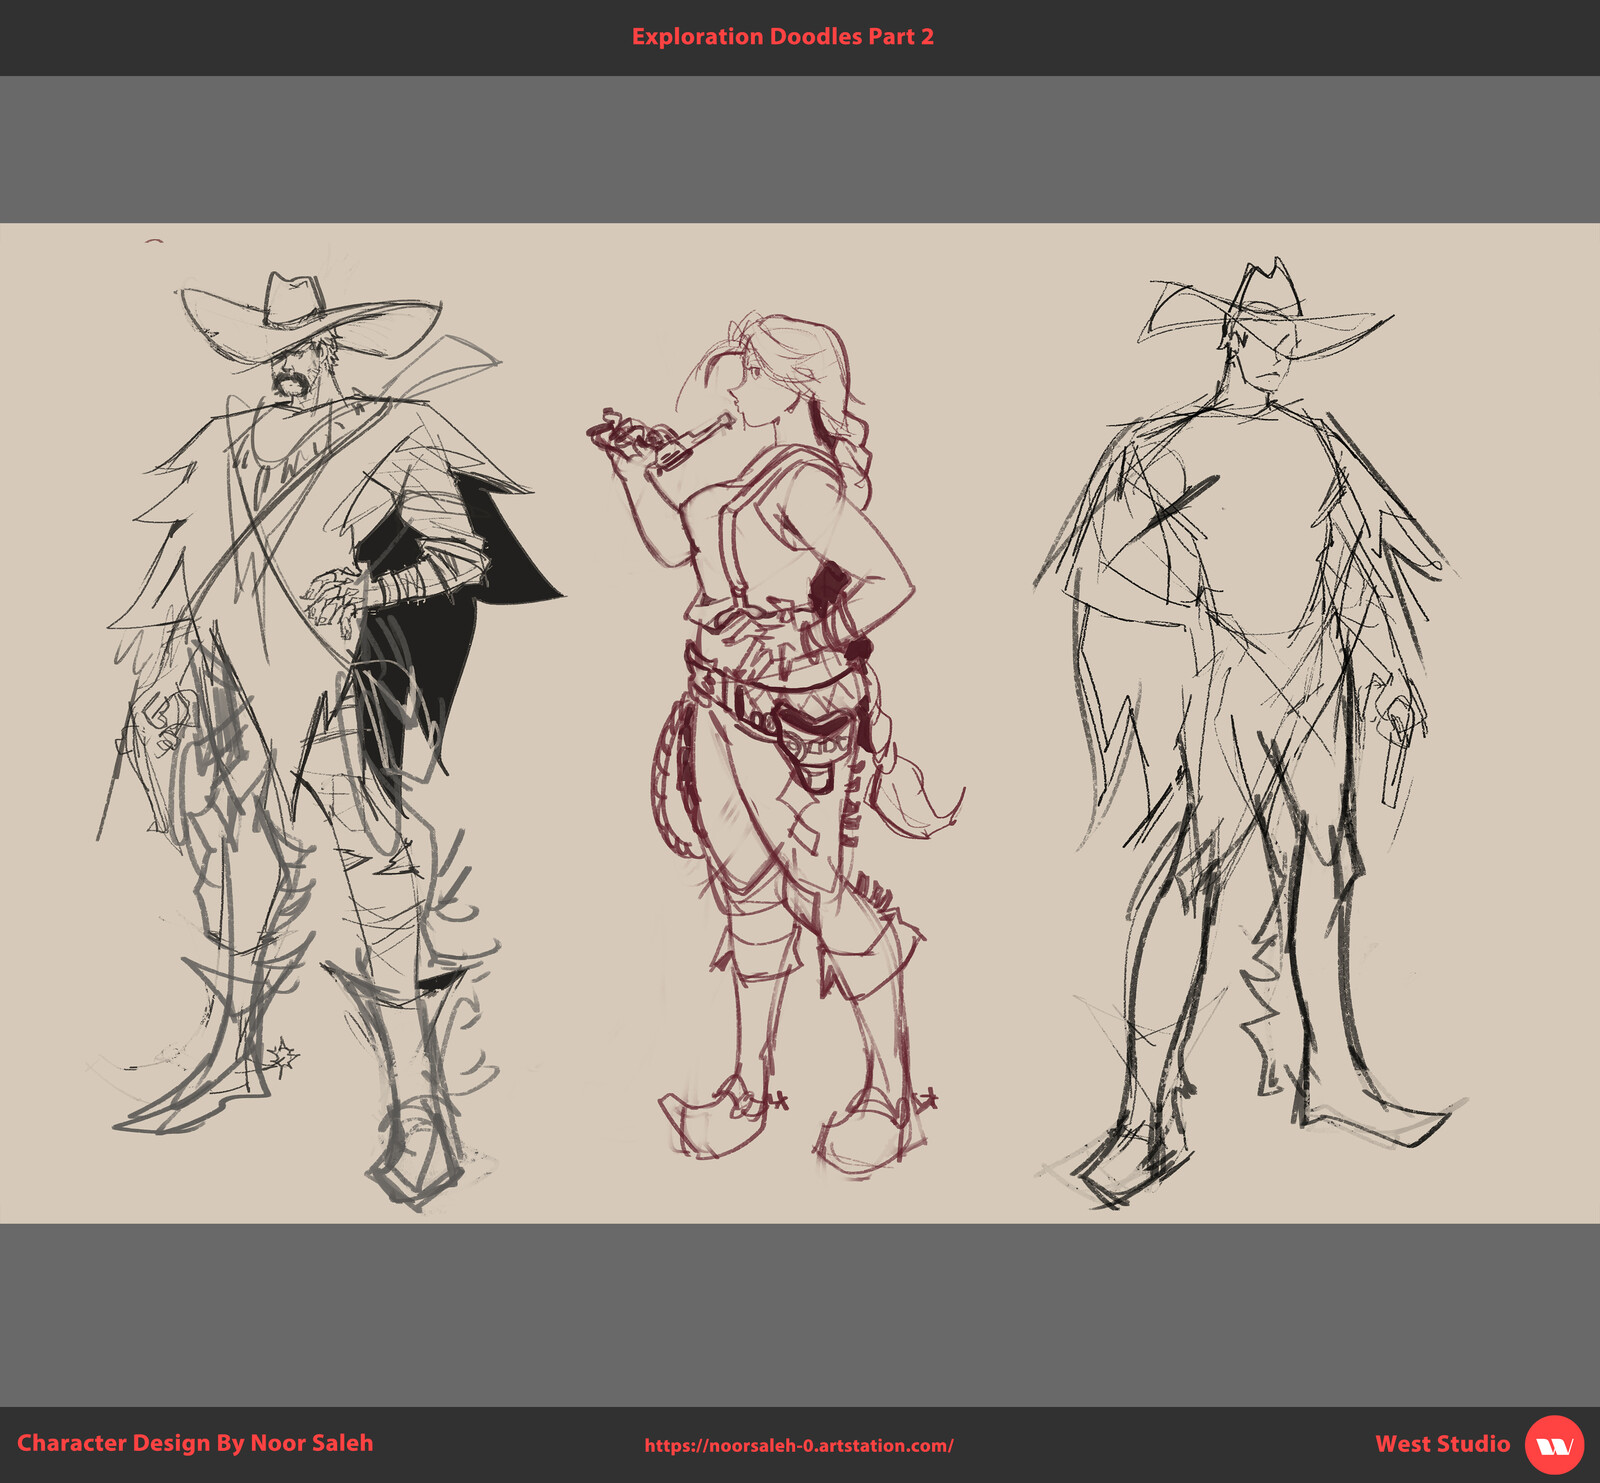
Task: Select the rough faceless cowboy silhouette sketch
Action: [1250, 735]
